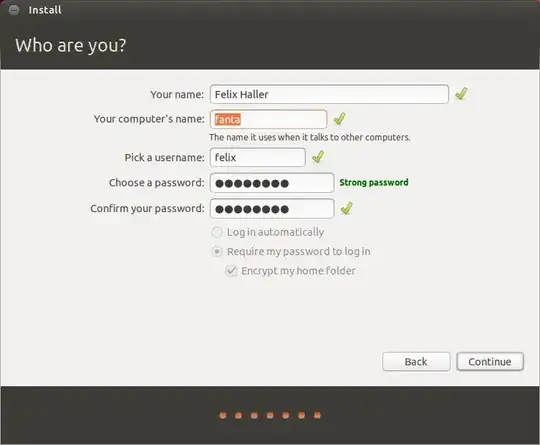Screen dimensions: 540x445
Task: Click the 'Choose a password:' label
Action: pyautogui.click(x=157, y=183)
